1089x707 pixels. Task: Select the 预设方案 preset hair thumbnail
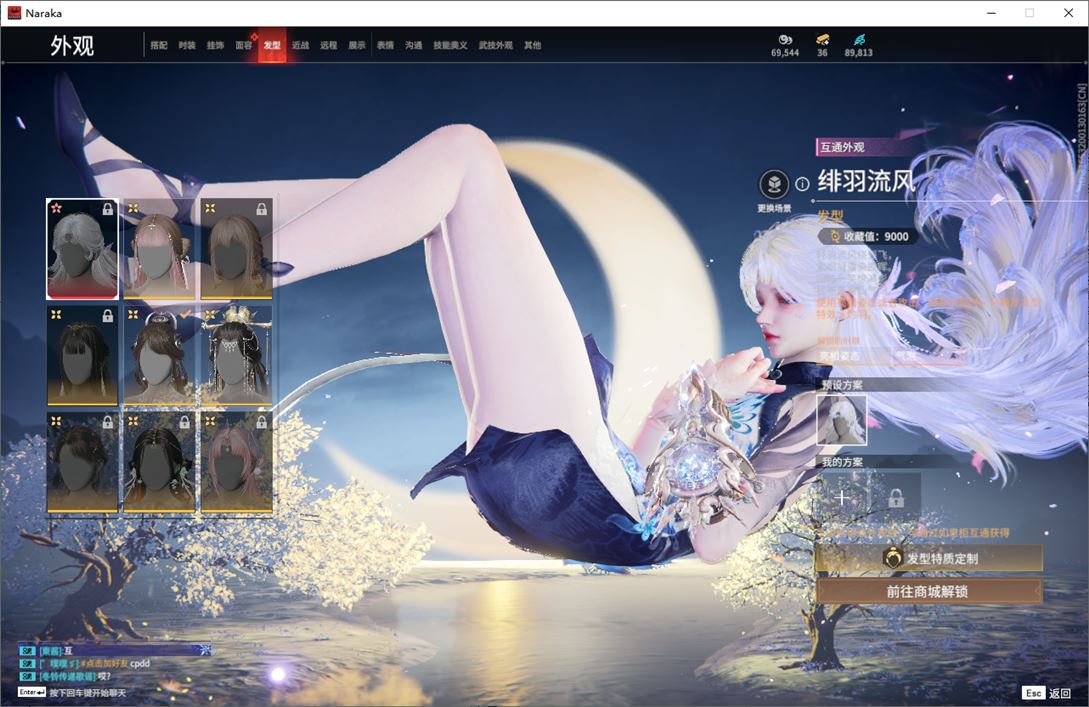pos(842,419)
